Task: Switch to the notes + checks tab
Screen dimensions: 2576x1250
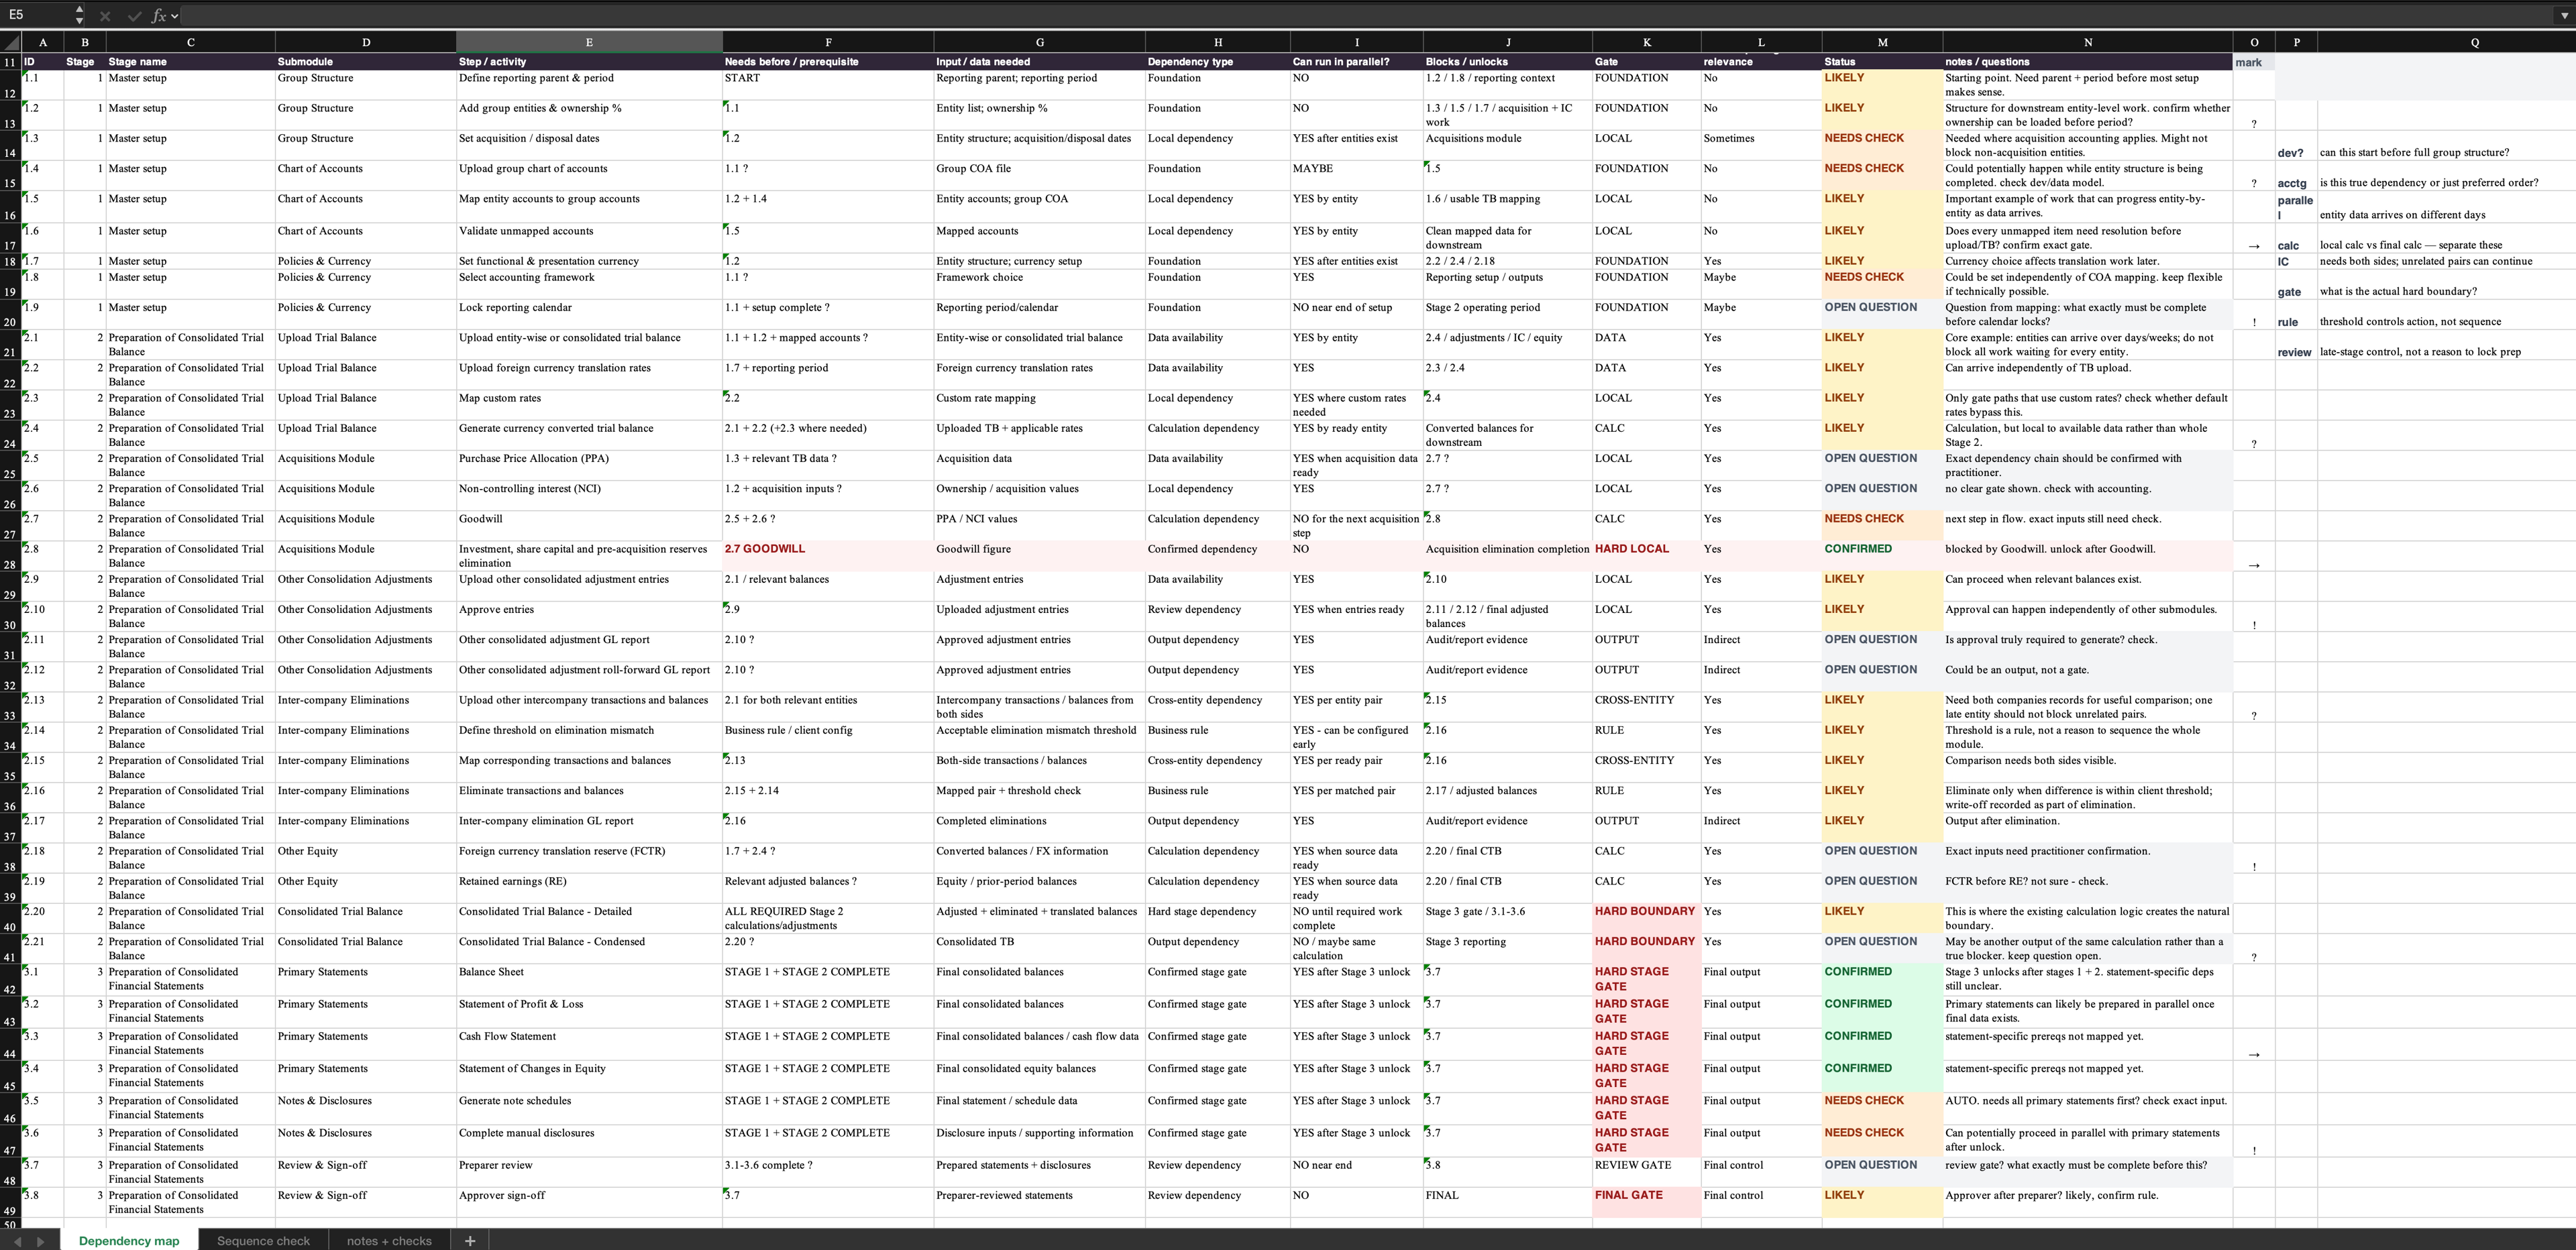Action: tap(389, 1241)
